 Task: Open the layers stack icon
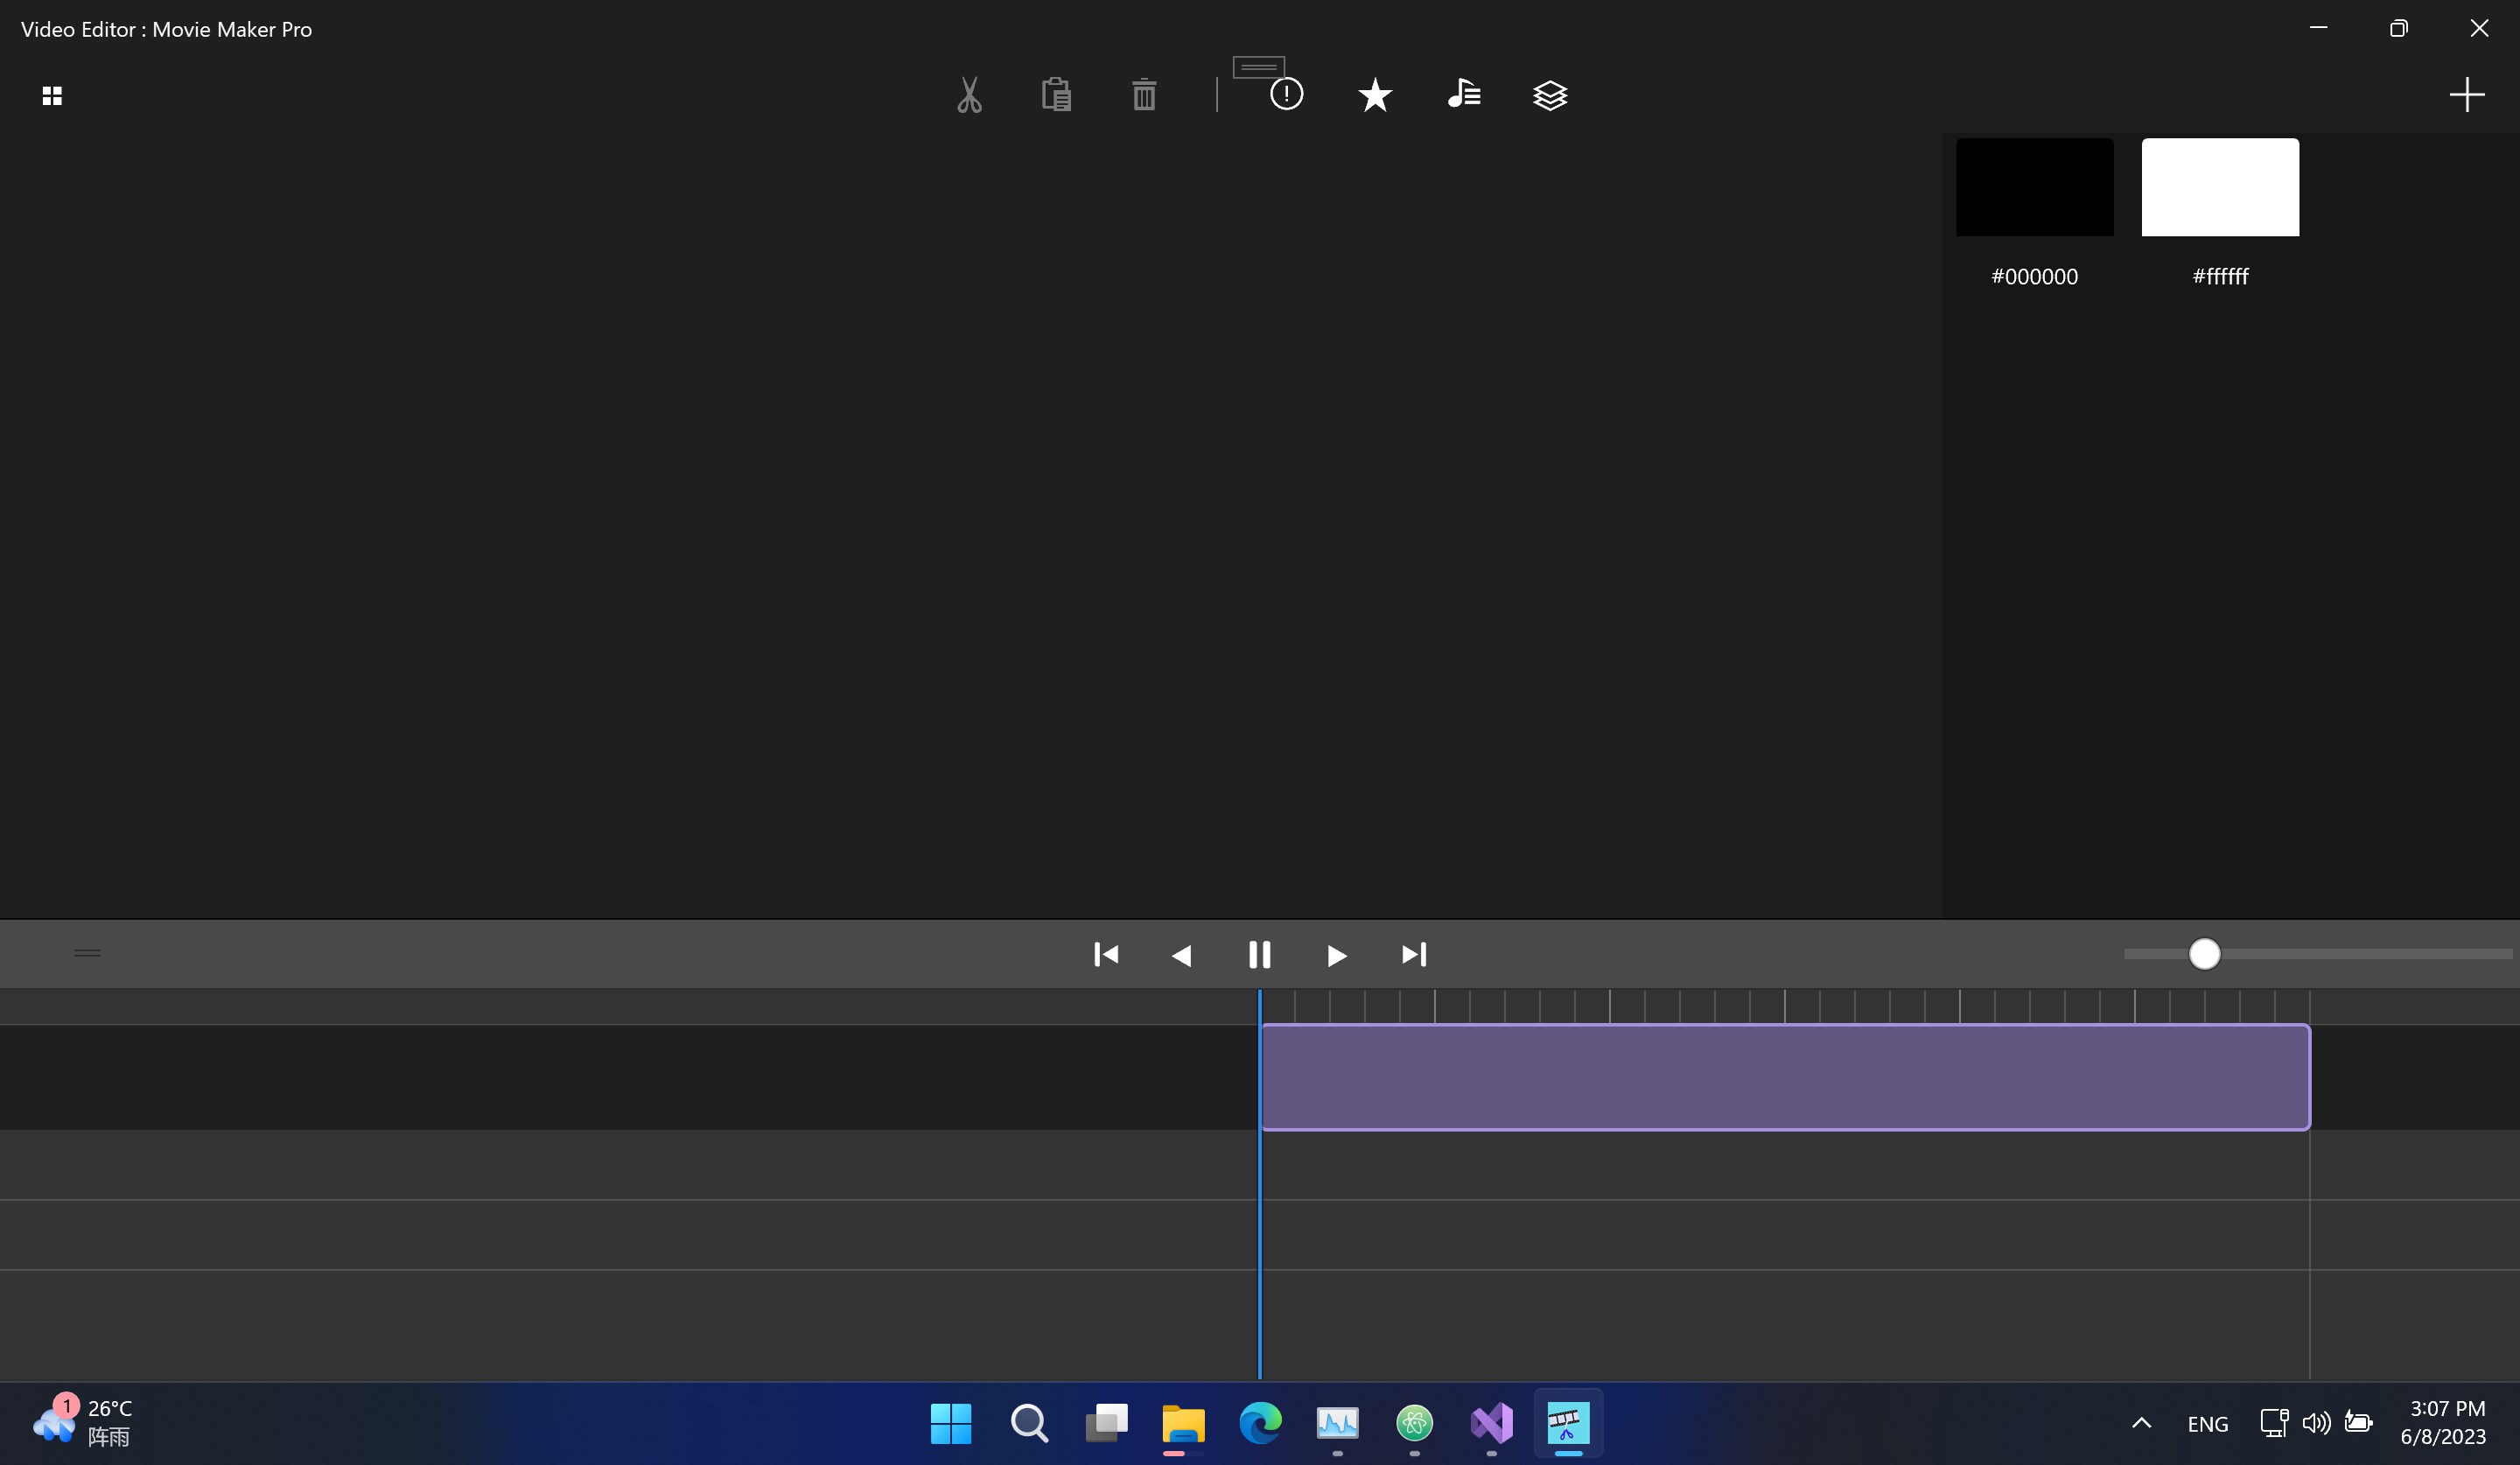(x=1550, y=95)
